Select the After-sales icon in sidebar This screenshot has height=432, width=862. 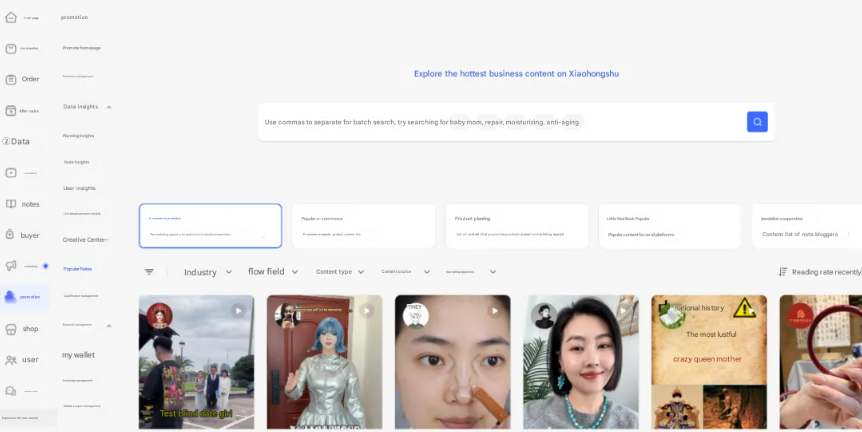tap(10, 110)
